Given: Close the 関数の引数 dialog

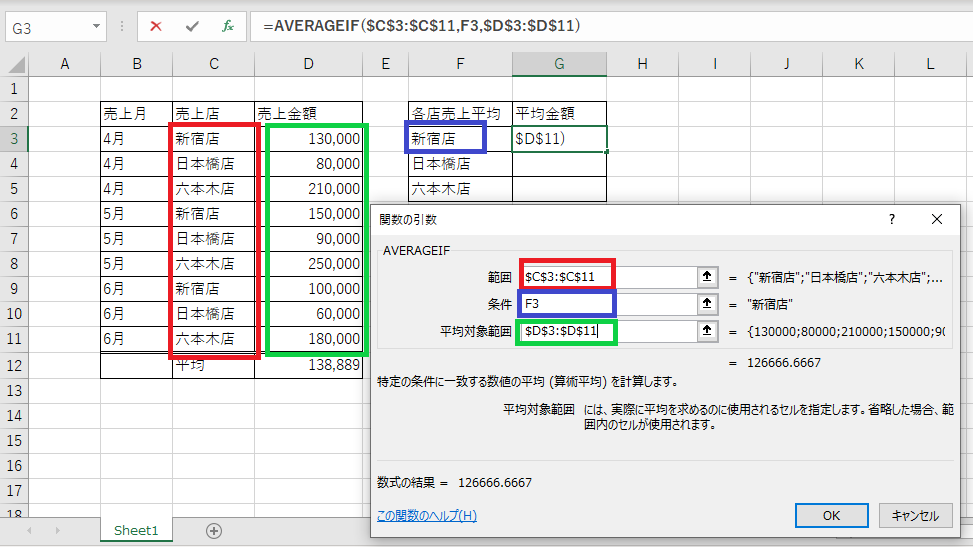Looking at the screenshot, I should click(937, 219).
